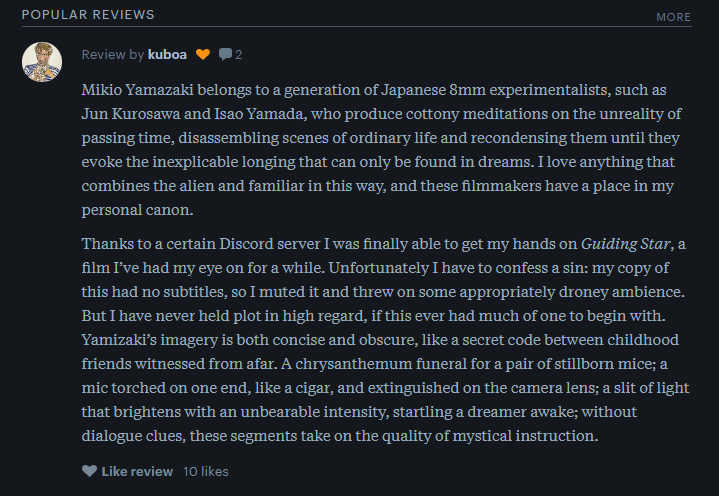This screenshot has height=496, width=719.
Task: Open the Popular Reviews section heading
Action: click(x=88, y=15)
